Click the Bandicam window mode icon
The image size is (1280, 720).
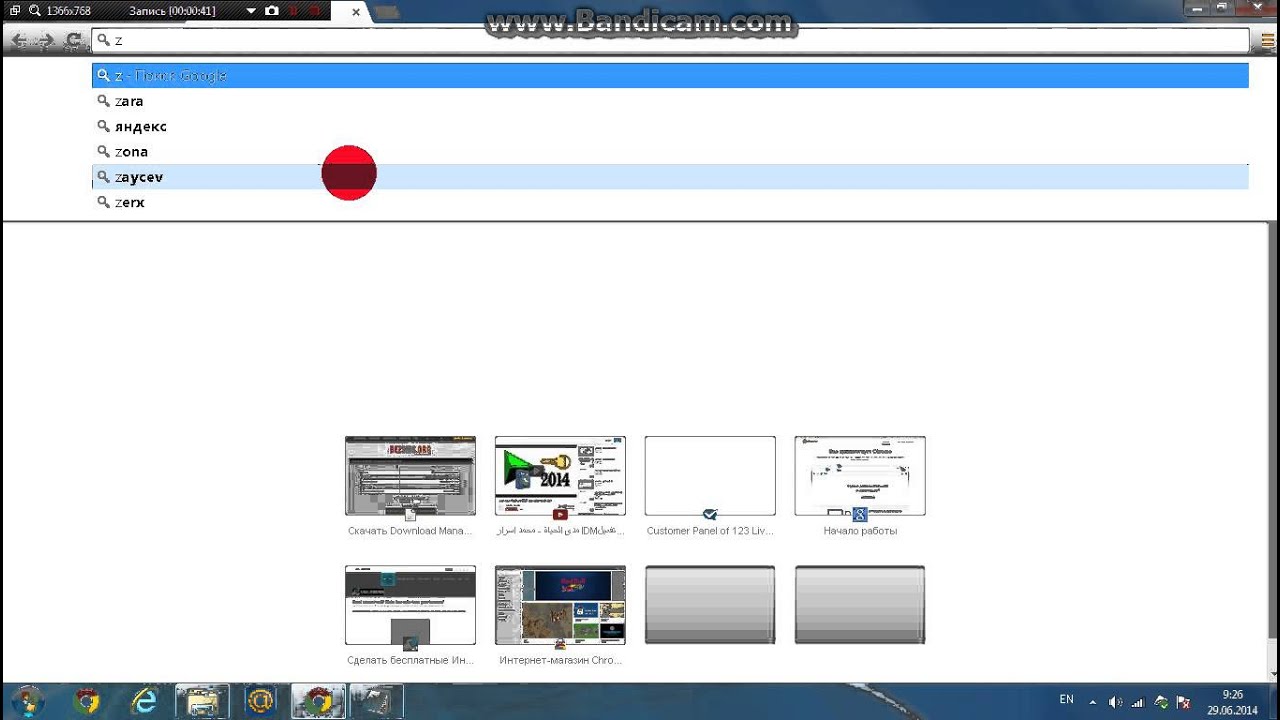point(15,11)
